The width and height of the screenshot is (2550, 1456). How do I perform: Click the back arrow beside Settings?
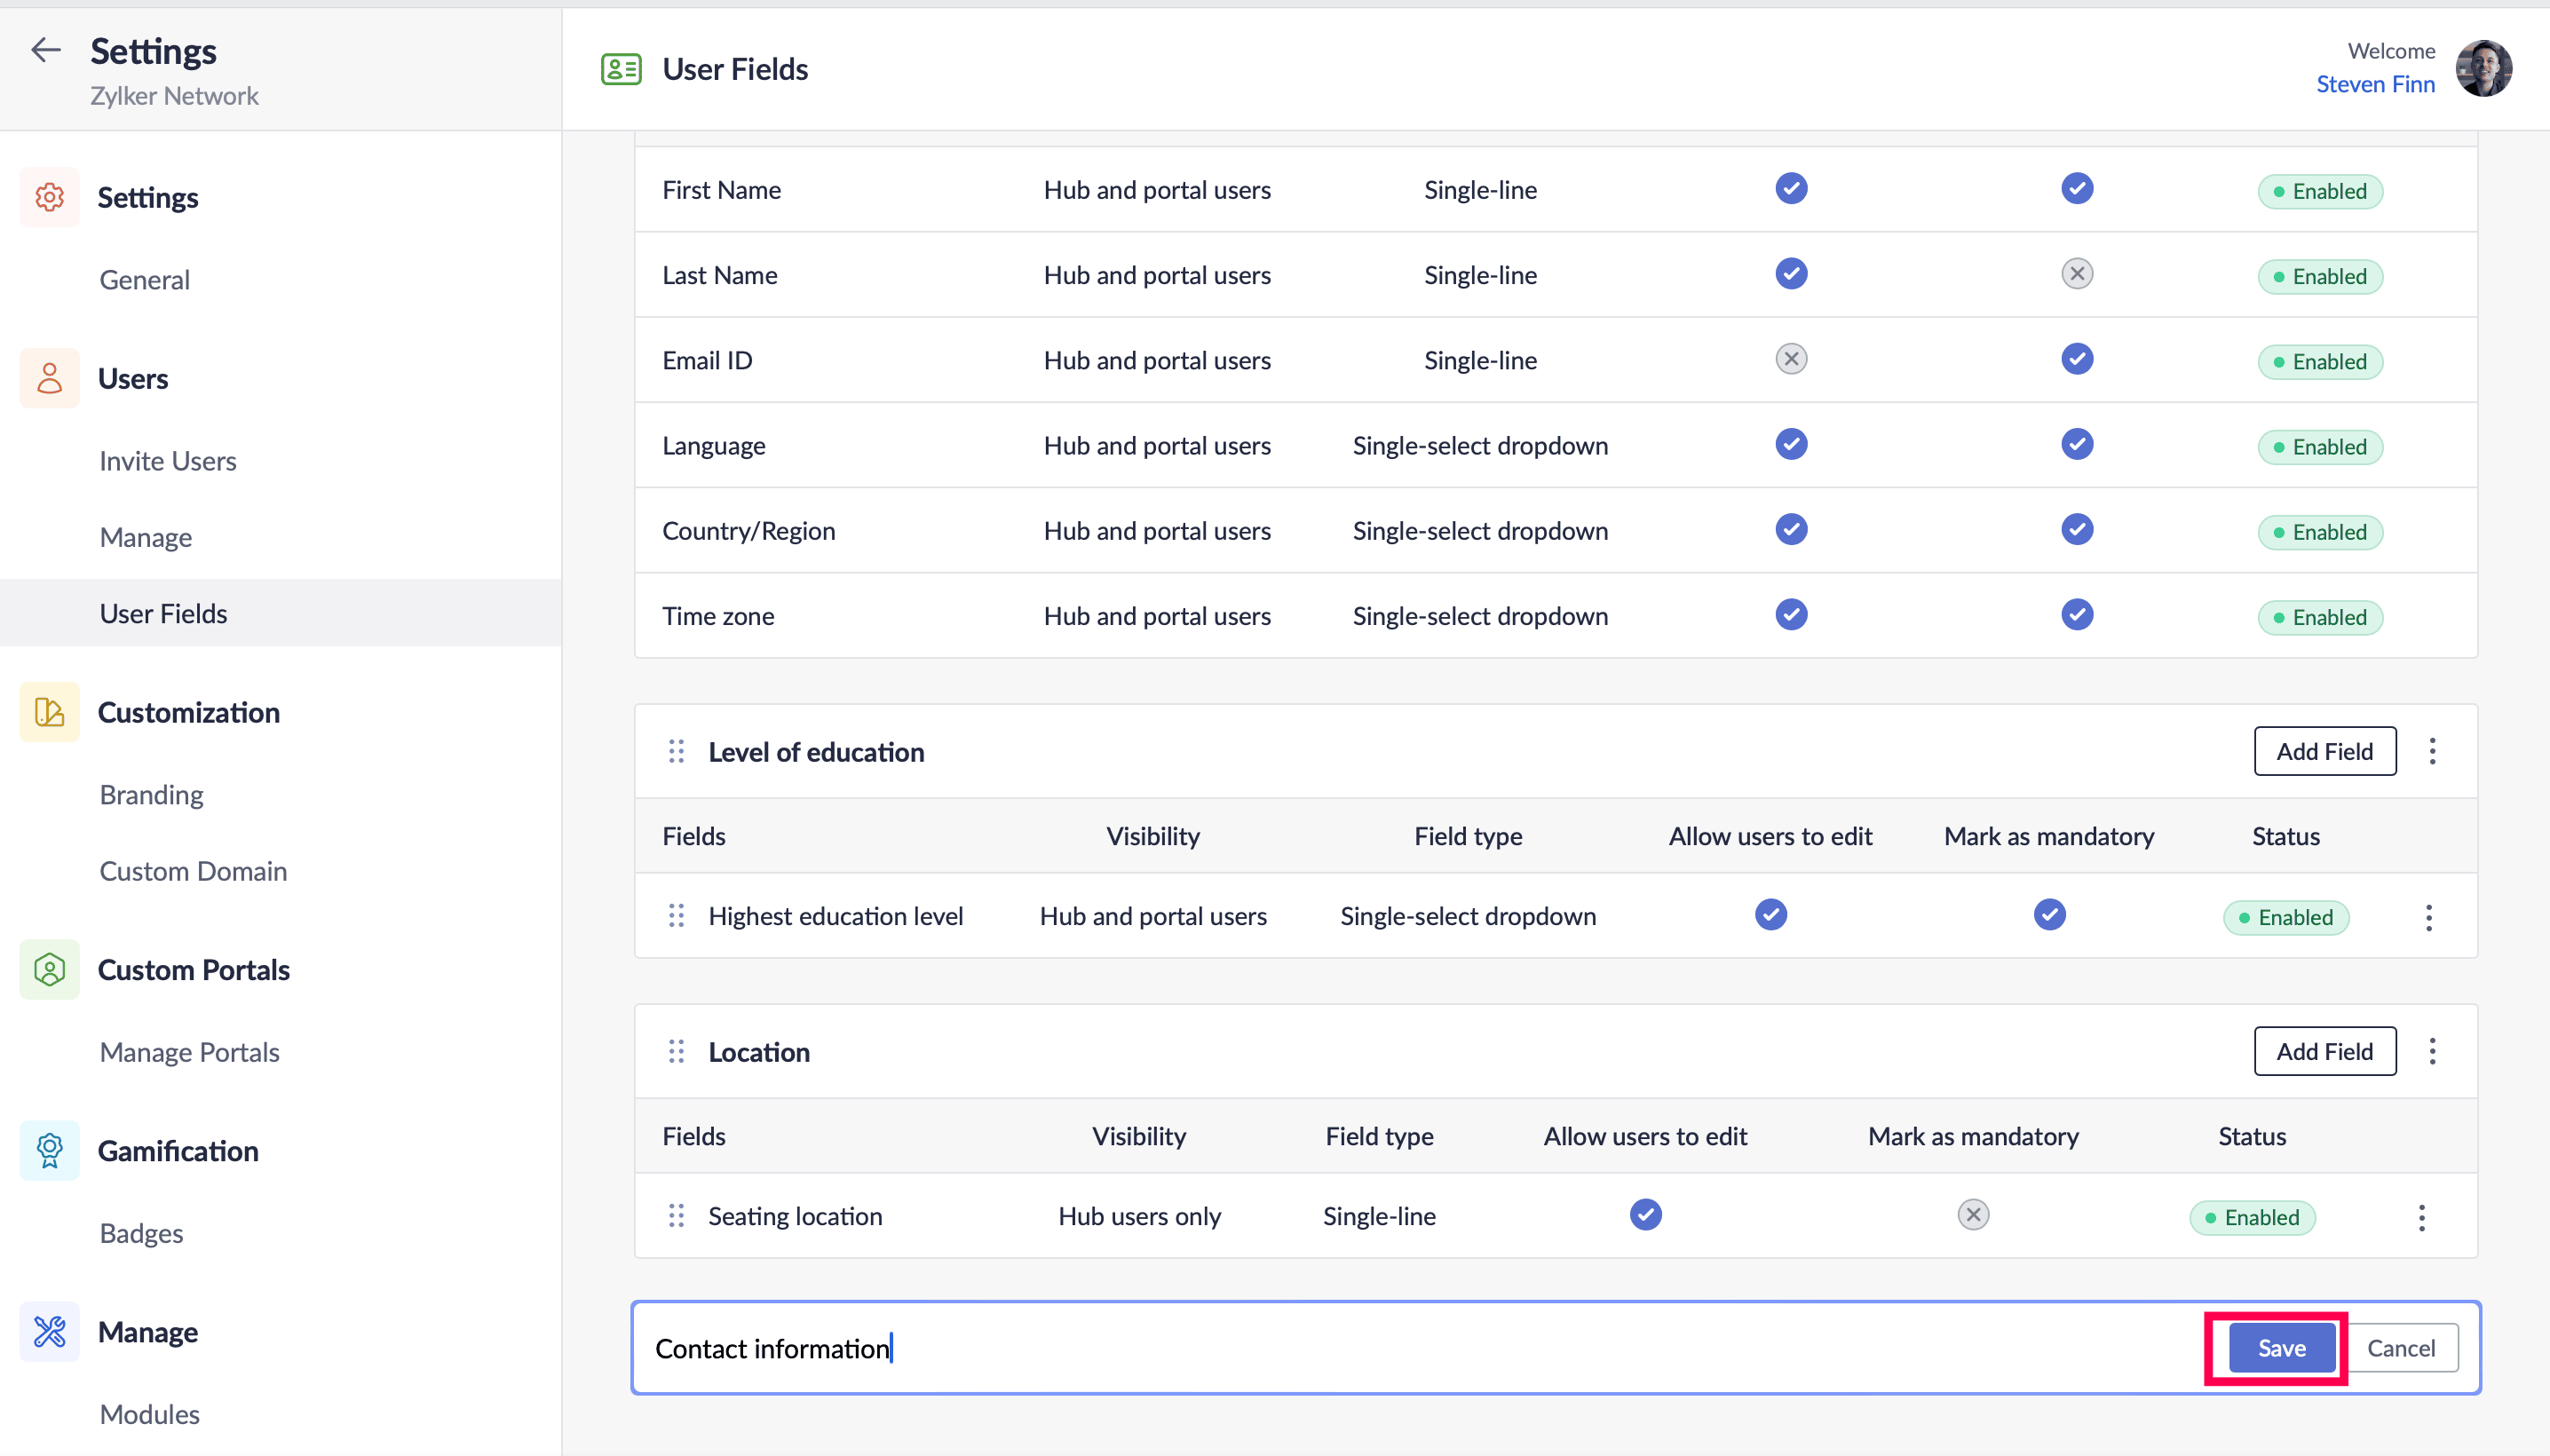tap(46, 50)
